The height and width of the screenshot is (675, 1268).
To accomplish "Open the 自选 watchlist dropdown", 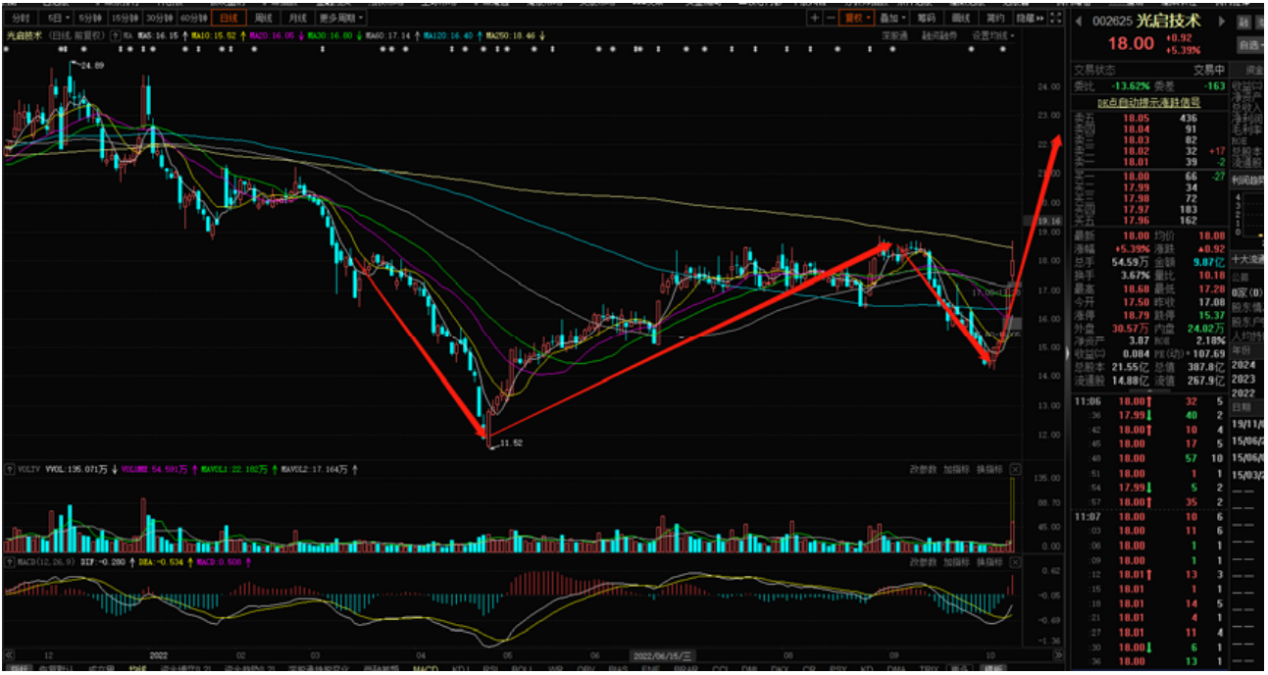I will pos(1250,45).
